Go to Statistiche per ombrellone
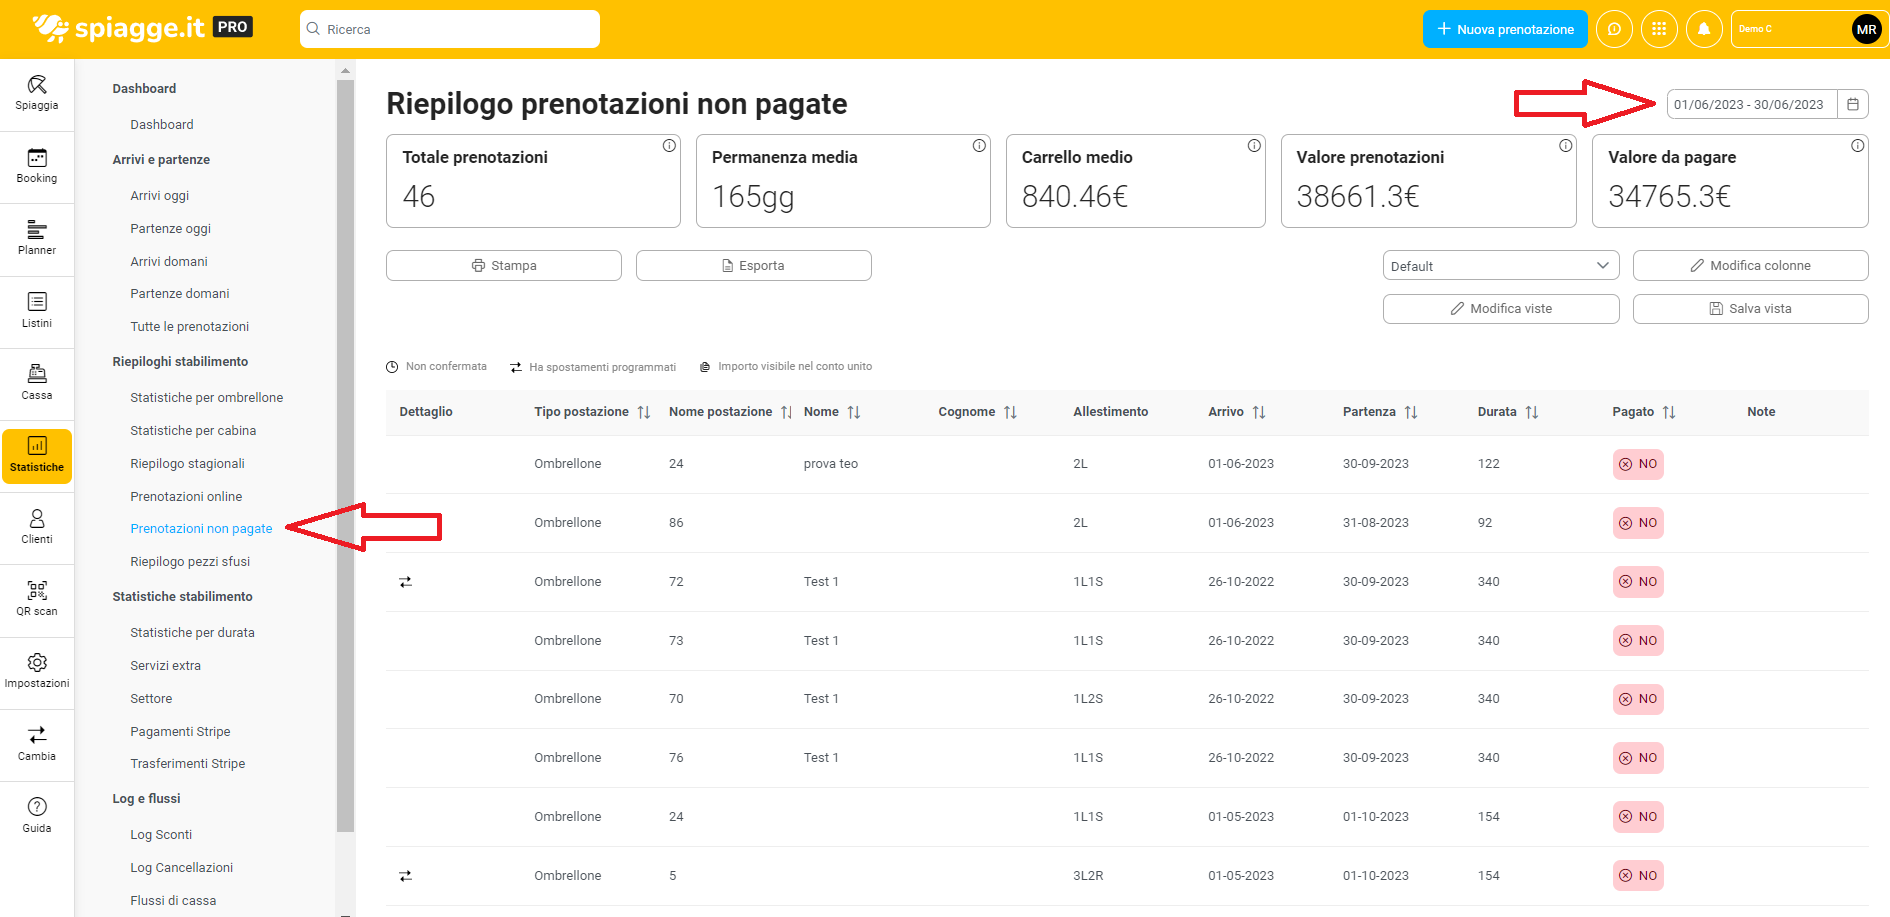 pos(206,397)
